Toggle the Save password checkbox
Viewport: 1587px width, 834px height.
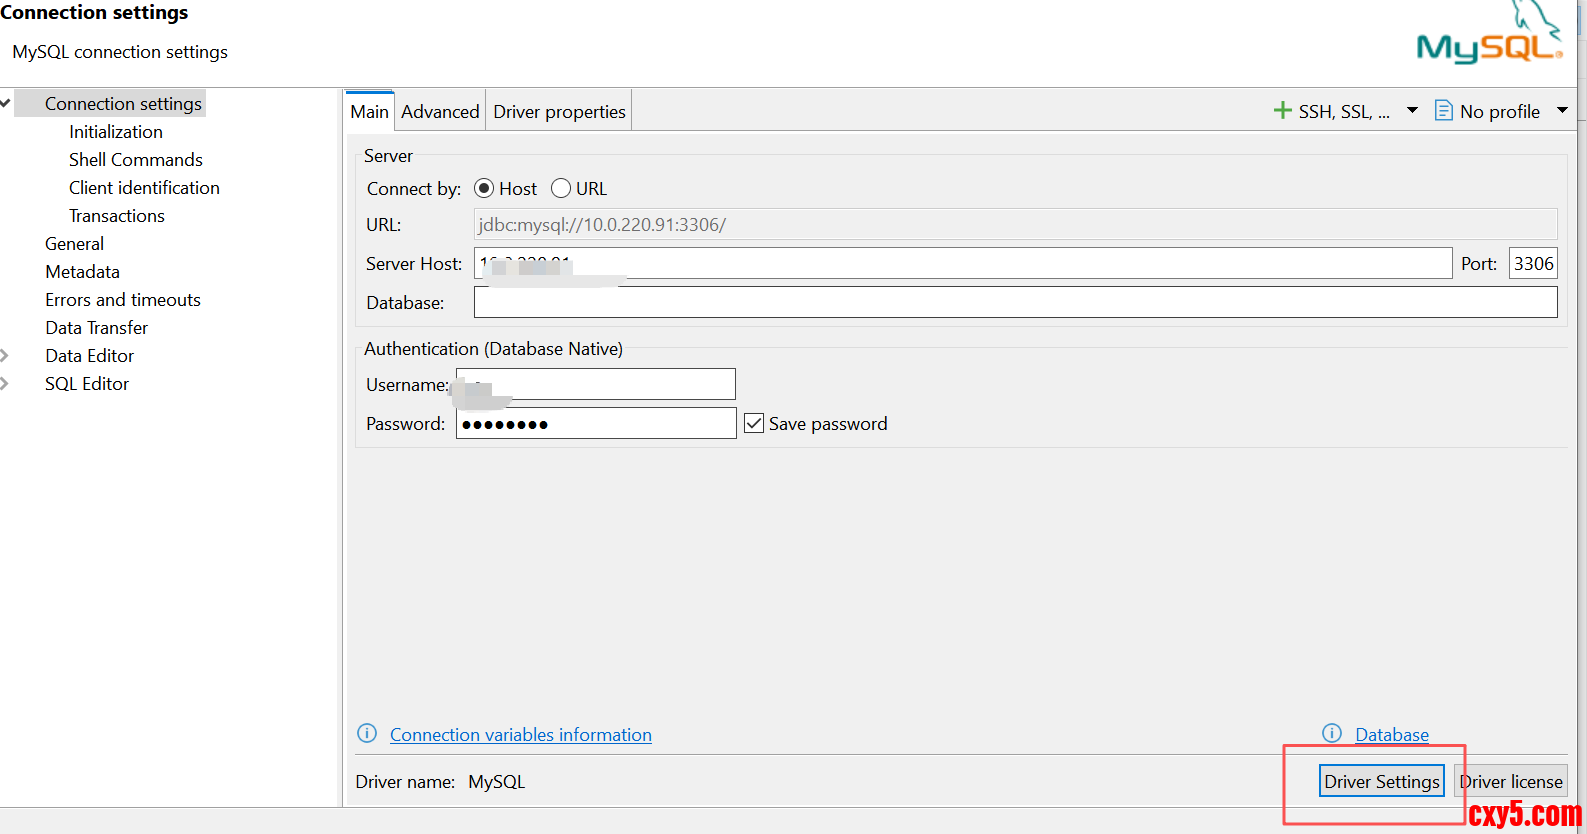(x=754, y=423)
